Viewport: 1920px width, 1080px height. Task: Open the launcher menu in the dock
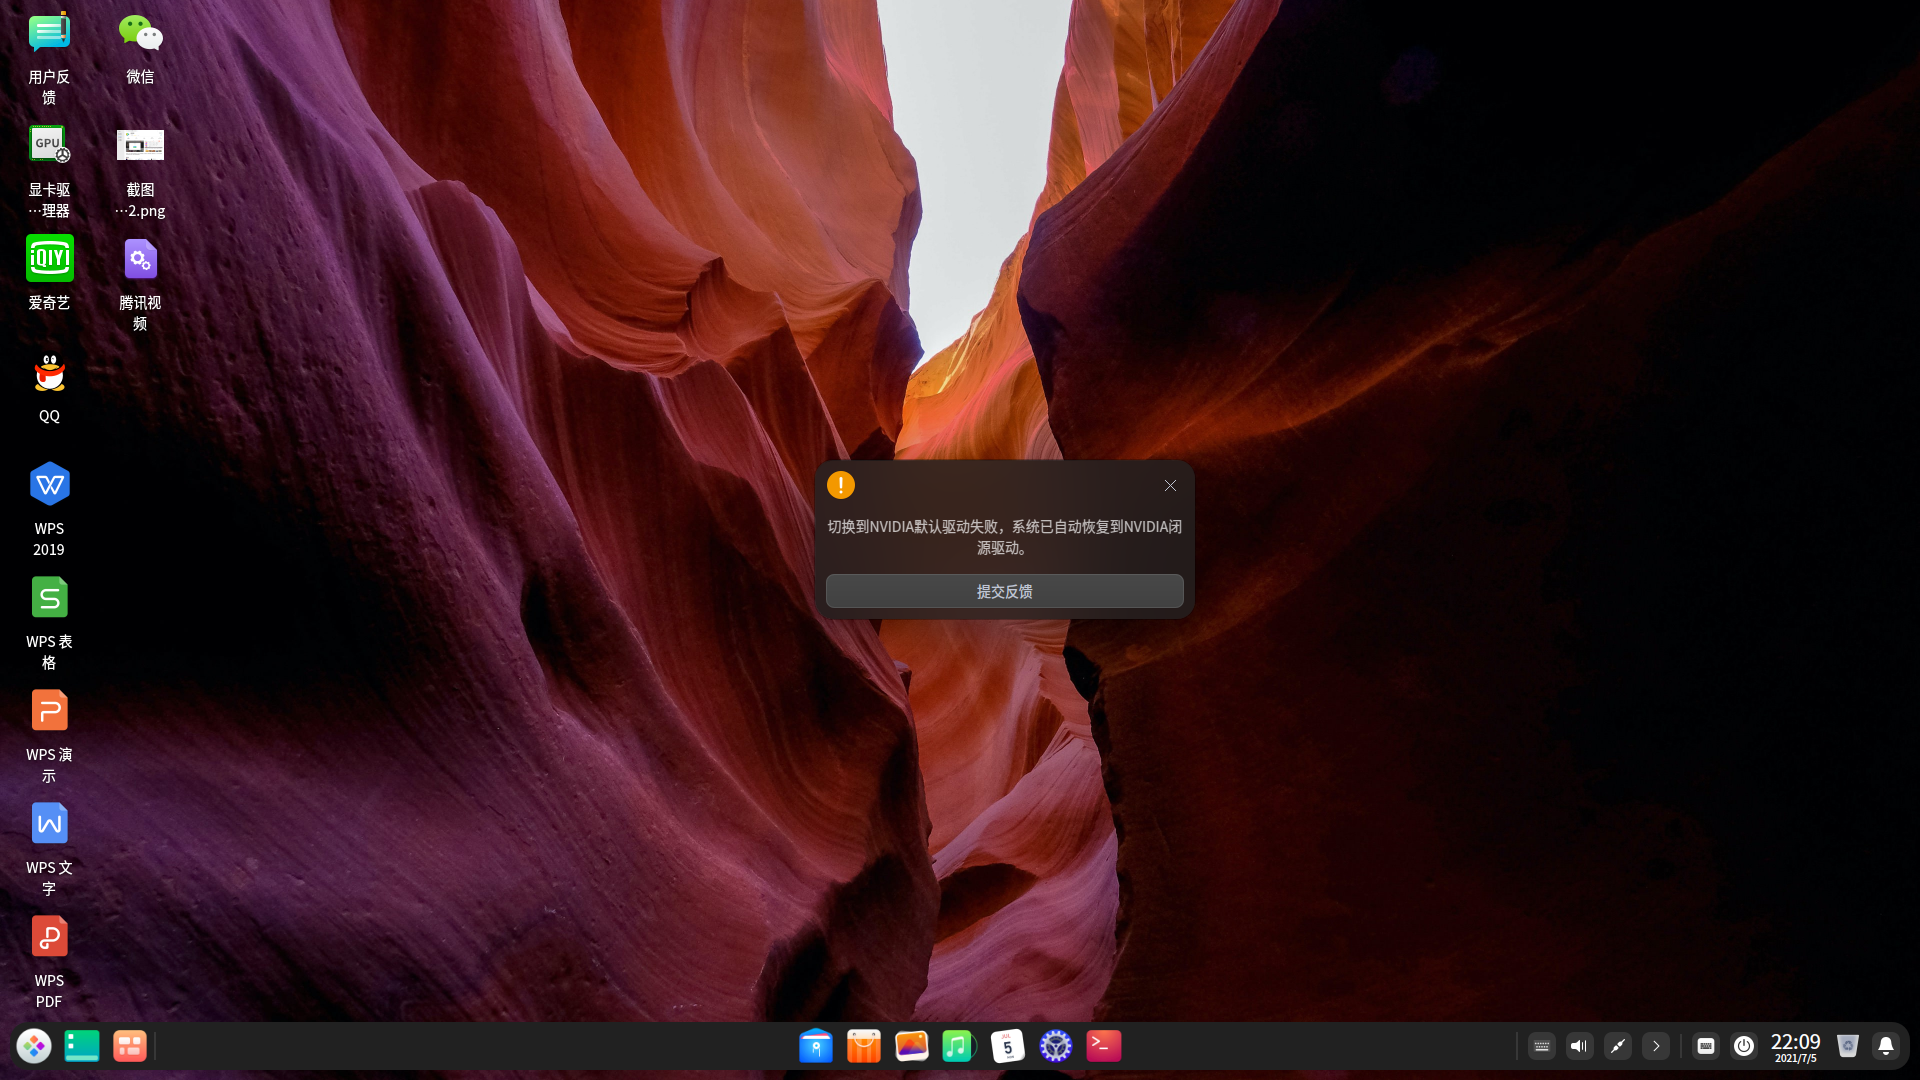click(34, 1046)
